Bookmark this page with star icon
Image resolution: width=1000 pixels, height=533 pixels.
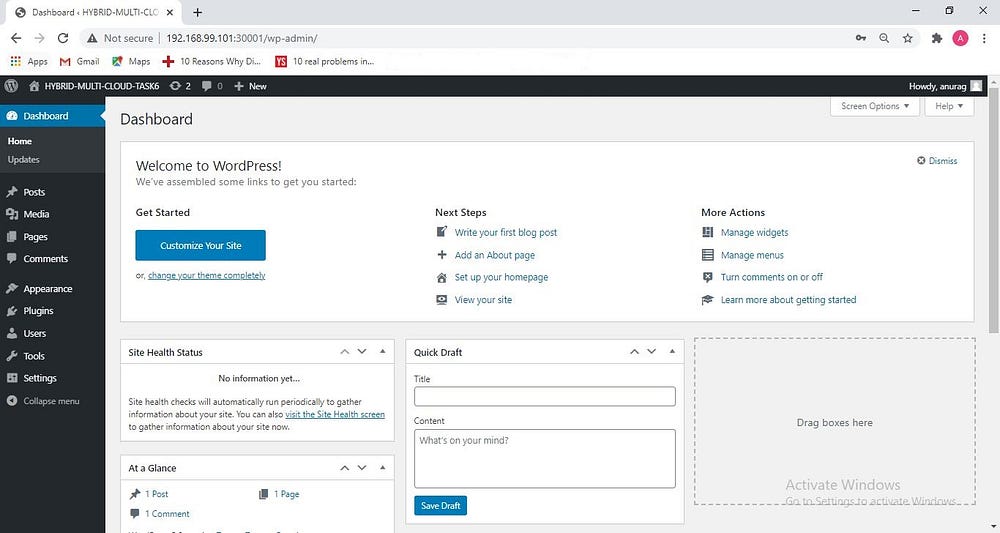click(x=908, y=38)
